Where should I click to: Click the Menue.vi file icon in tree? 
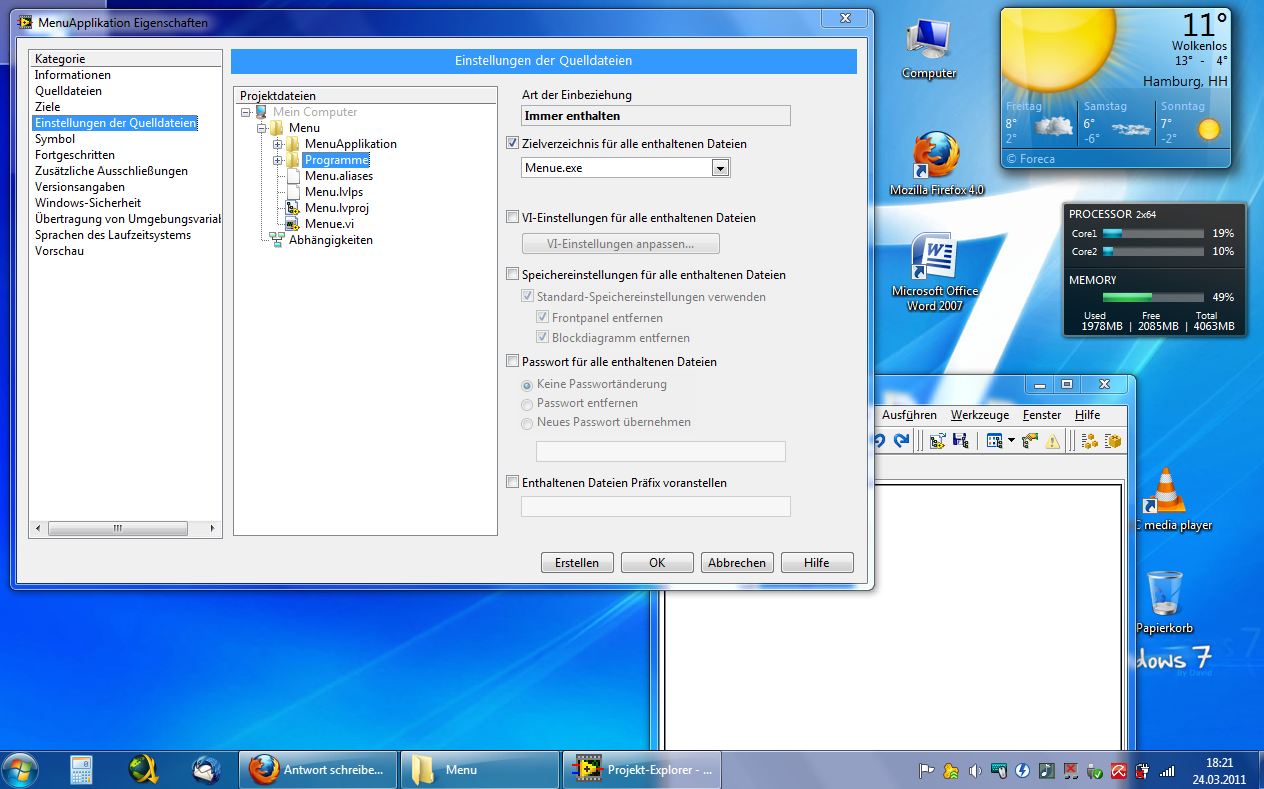(293, 224)
